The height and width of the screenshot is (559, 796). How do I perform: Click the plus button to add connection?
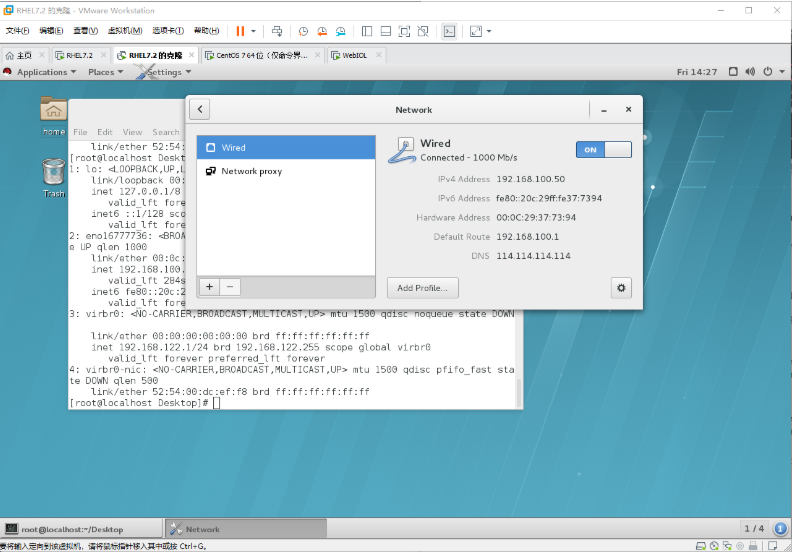(209, 287)
